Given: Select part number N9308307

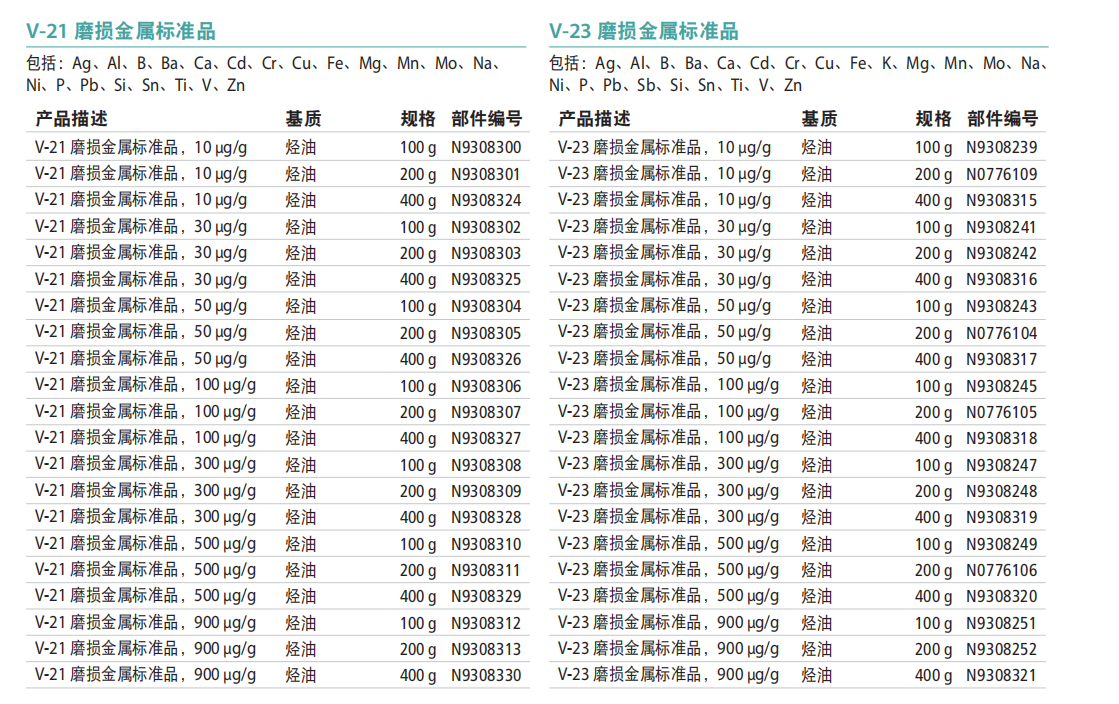Looking at the screenshot, I should [486, 413].
